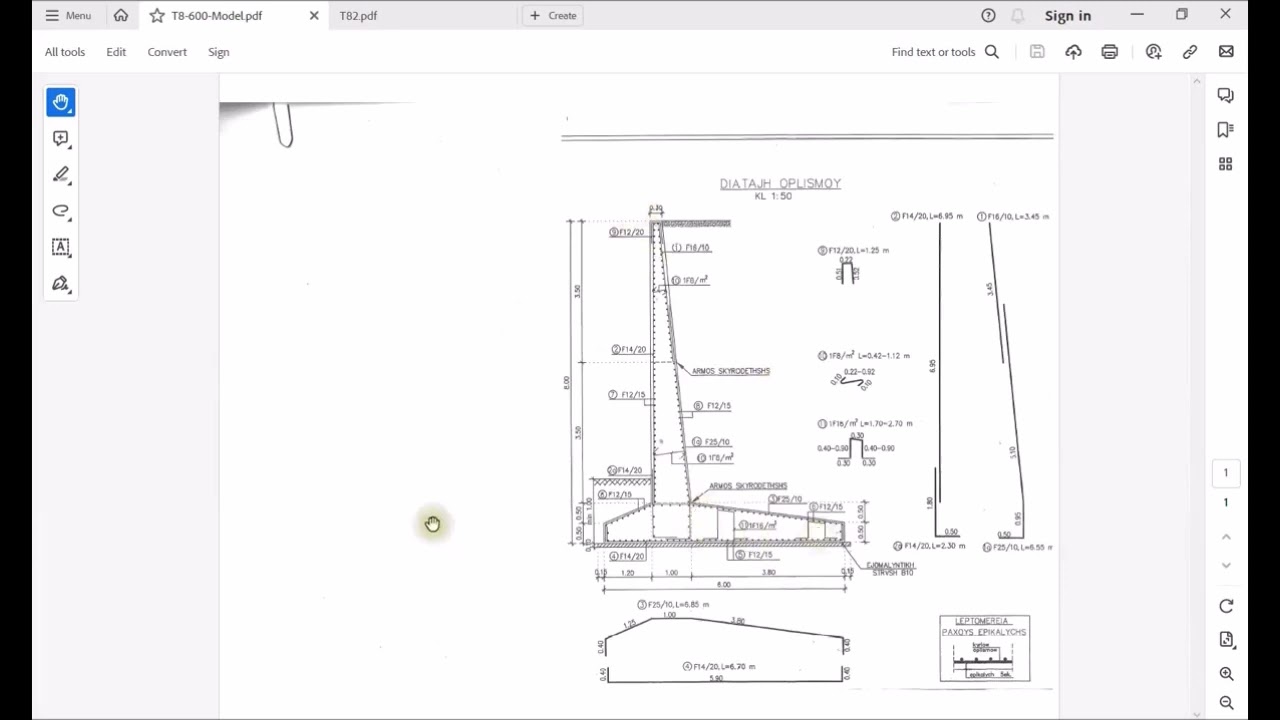The height and width of the screenshot is (720, 1280).
Task: Select the freehand Draw tool
Action: tap(61, 211)
